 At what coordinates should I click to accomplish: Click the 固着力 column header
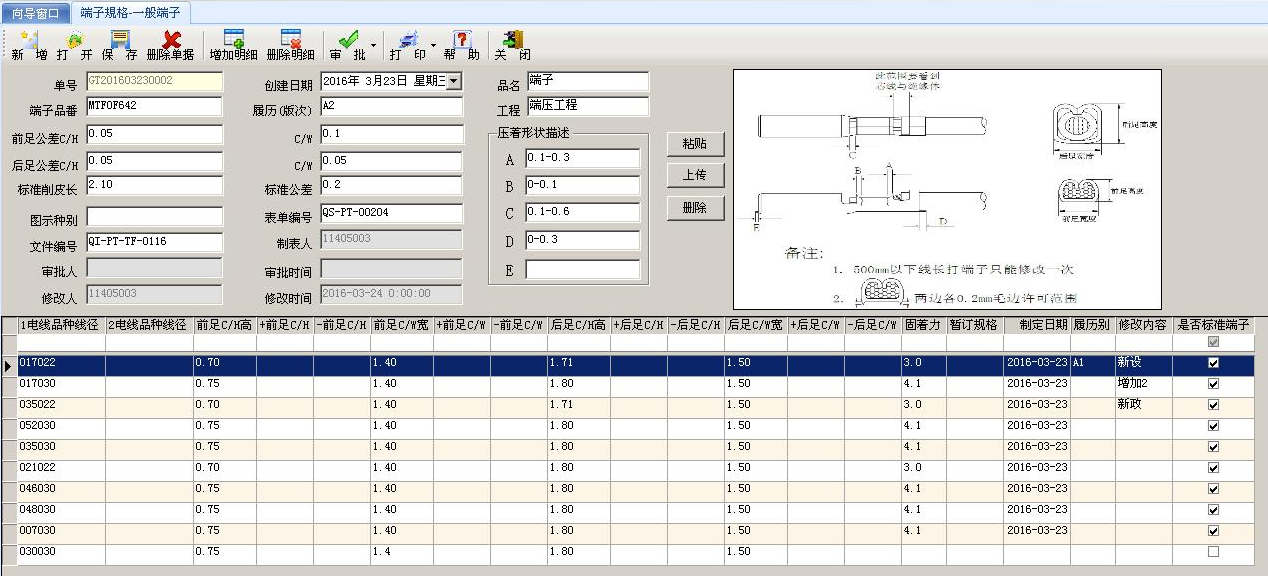pos(923,325)
